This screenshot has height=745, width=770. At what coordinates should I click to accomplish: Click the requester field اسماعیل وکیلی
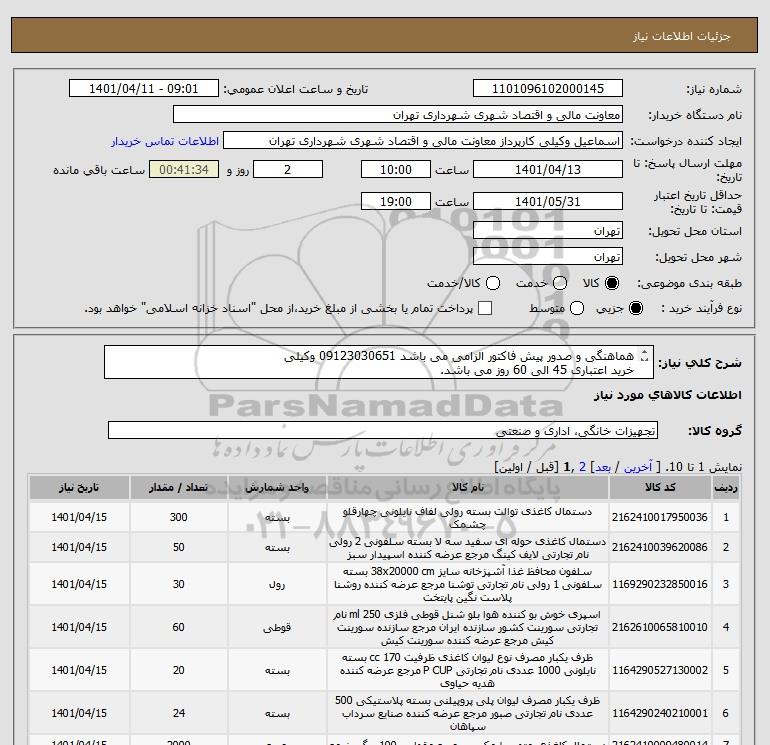[423, 141]
